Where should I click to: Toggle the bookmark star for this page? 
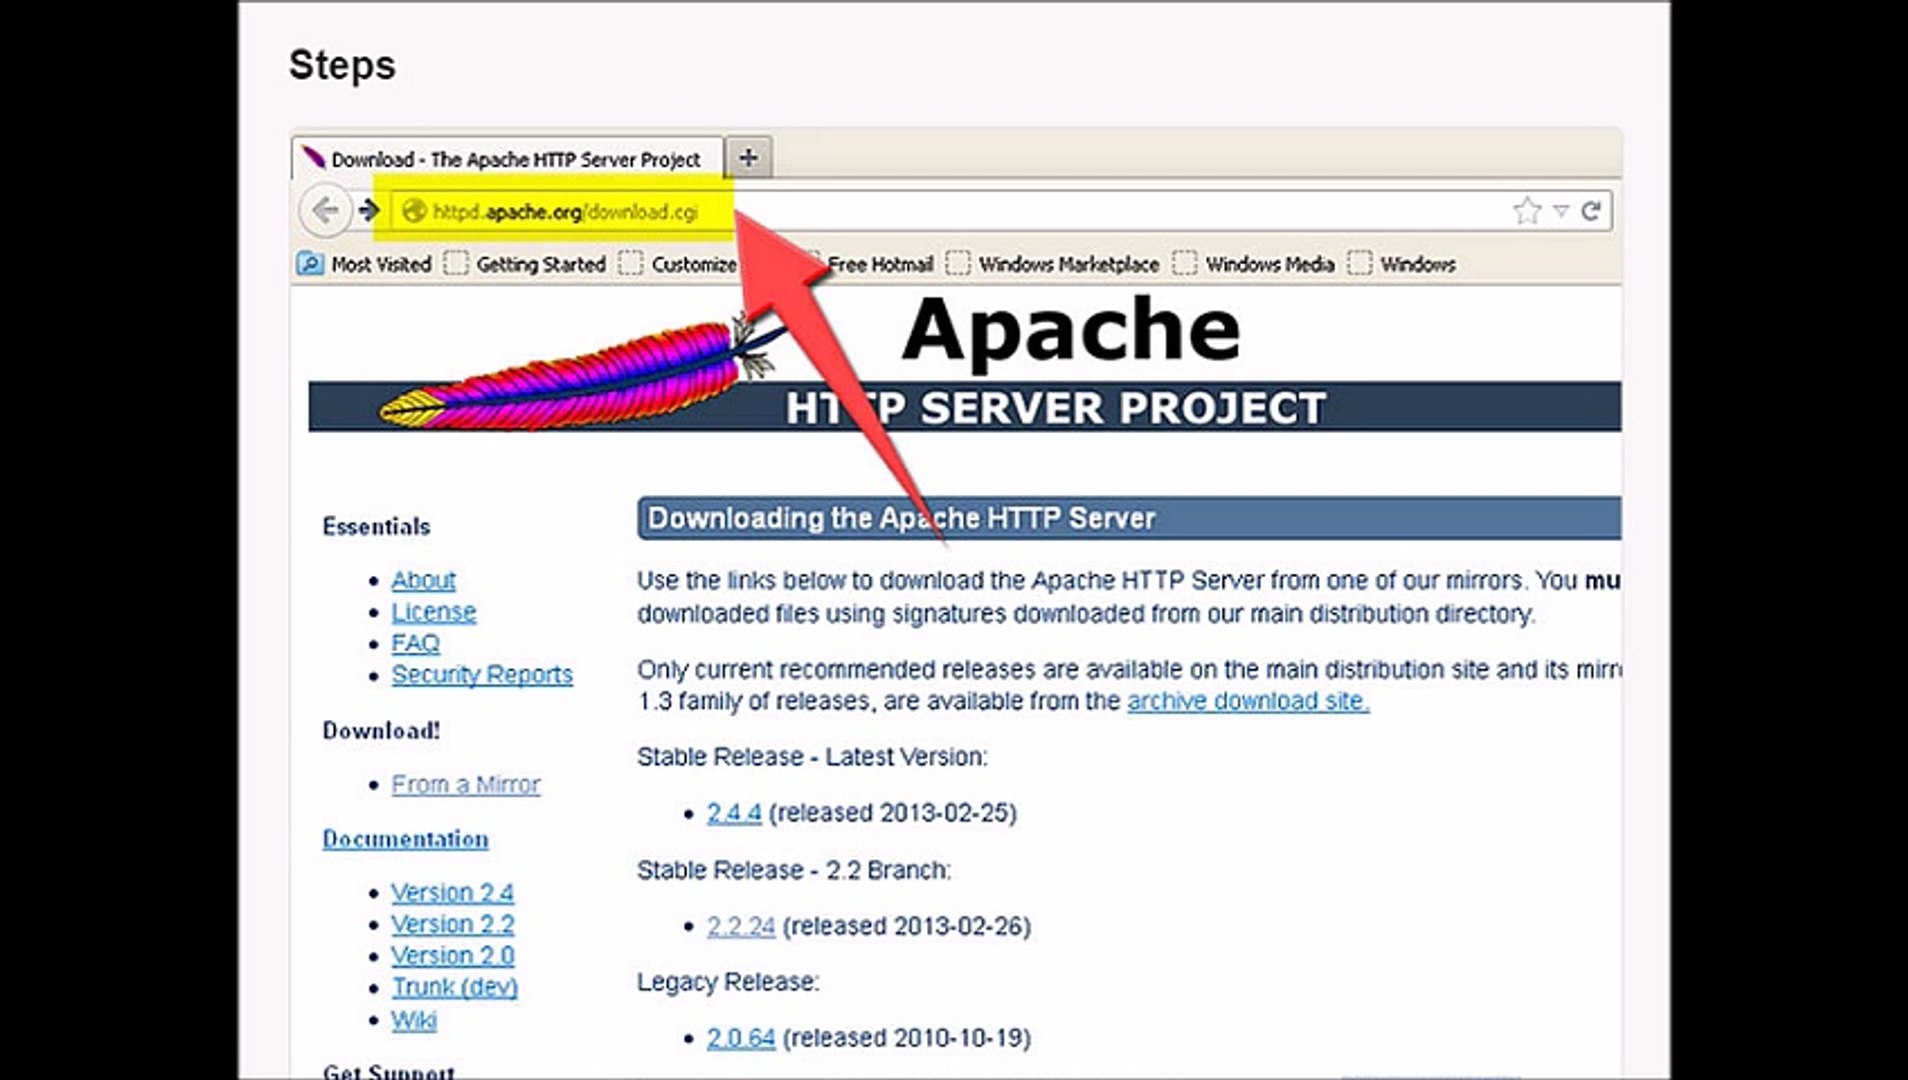point(1527,209)
